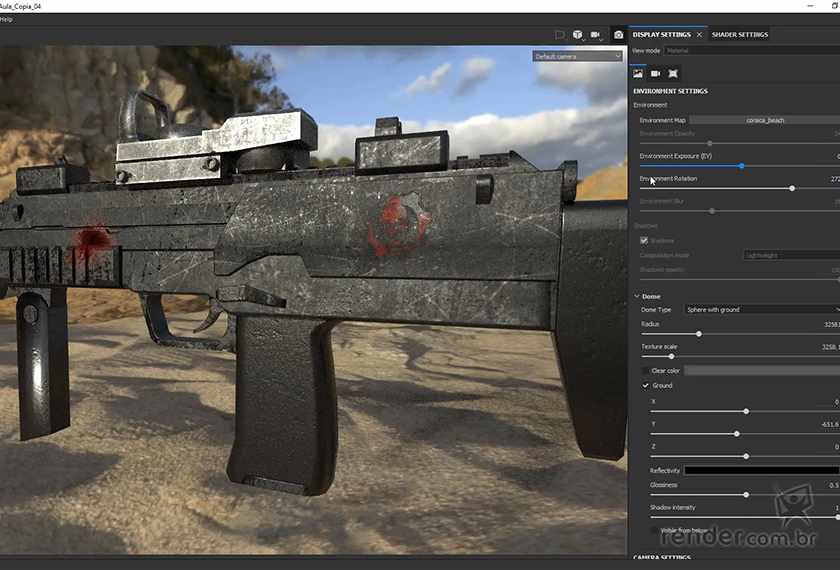The image size is (840, 570).
Task: Open the Dome Type dropdown
Action: (x=760, y=310)
